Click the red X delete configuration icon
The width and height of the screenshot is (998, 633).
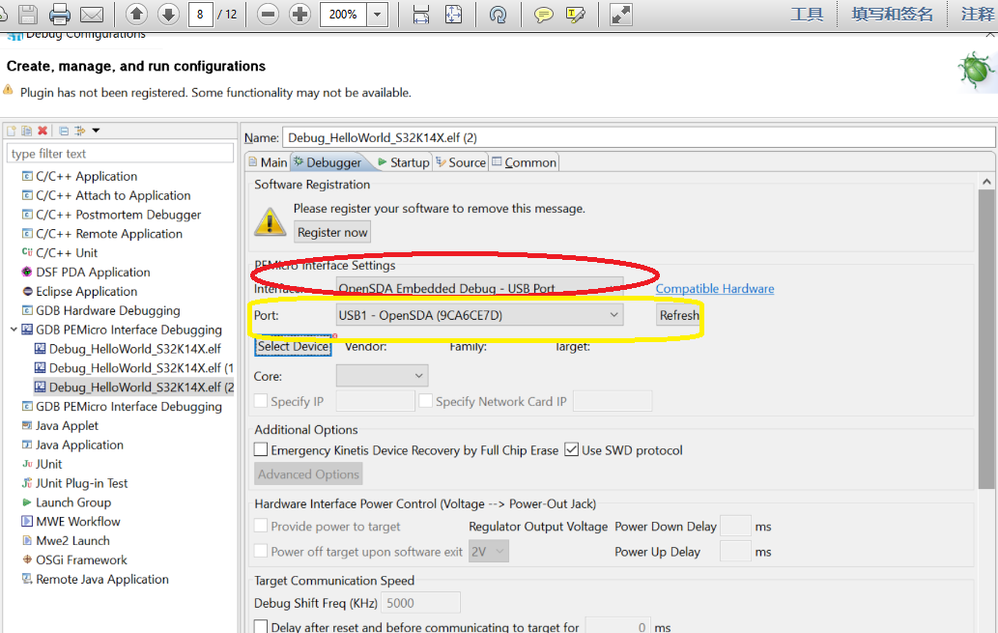[43, 130]
